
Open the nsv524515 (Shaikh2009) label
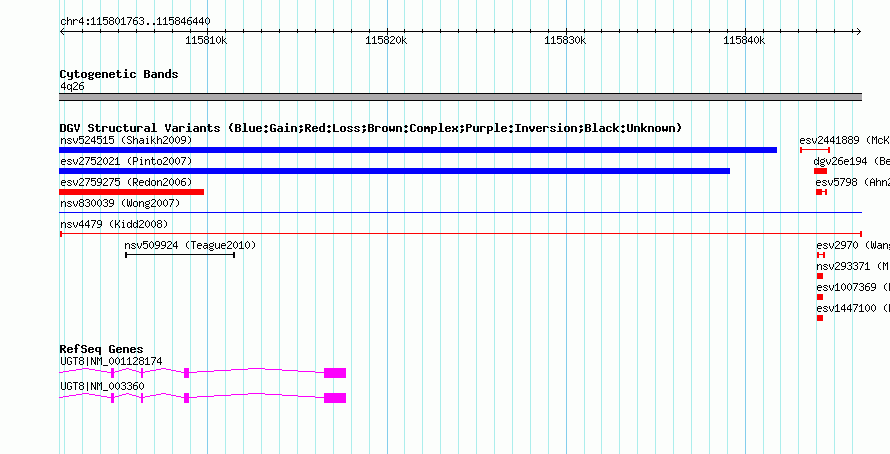click(126, 140)
